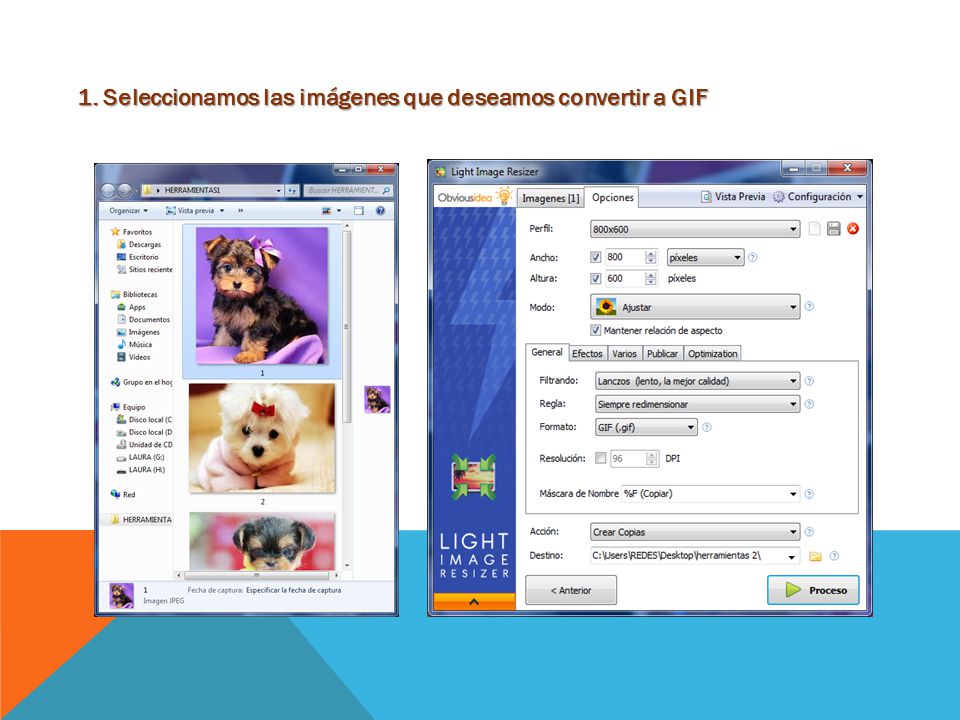Viewport: 960px width, 720px height.
Task: Refresh the HERRAMIENTAS1 folder in Explorer
Action: (292, 190)
